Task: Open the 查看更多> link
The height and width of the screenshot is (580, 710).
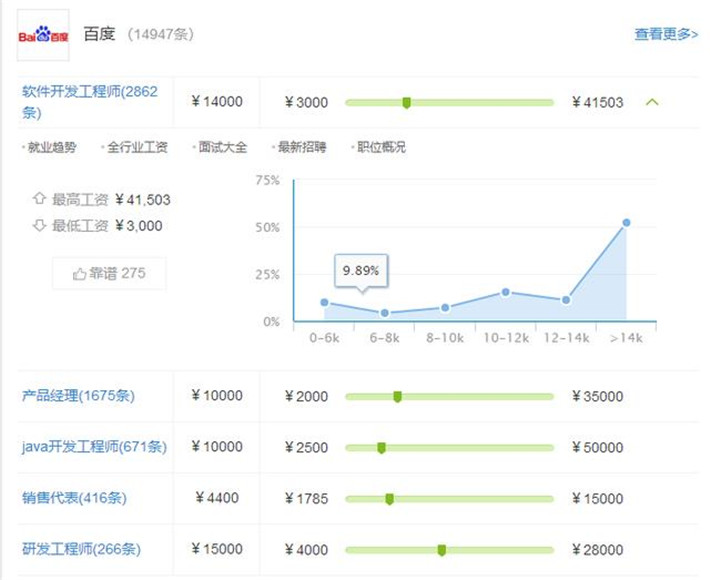Action: 665,34
